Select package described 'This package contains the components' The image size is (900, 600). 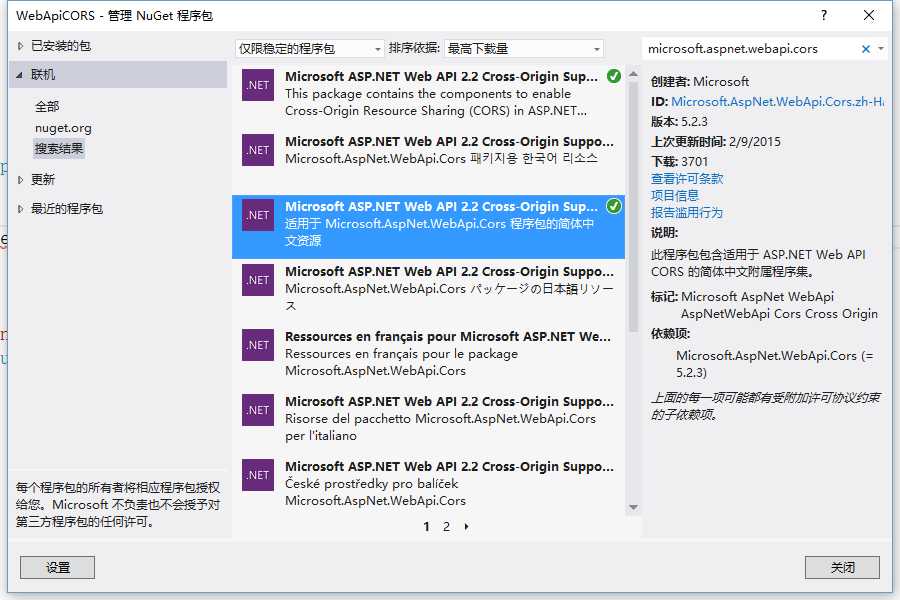click(x=428, y=93)
